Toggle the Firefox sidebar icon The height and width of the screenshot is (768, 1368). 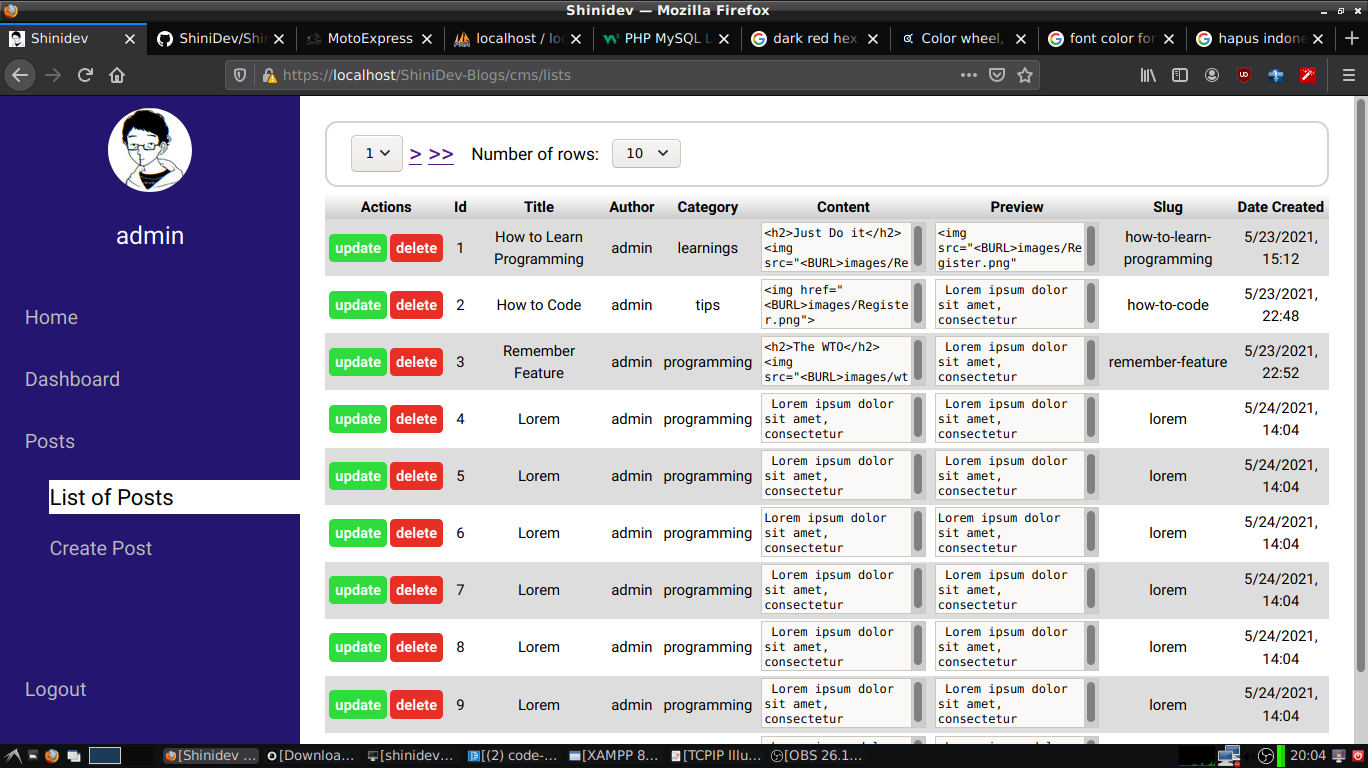click(x=1180, y=75)
